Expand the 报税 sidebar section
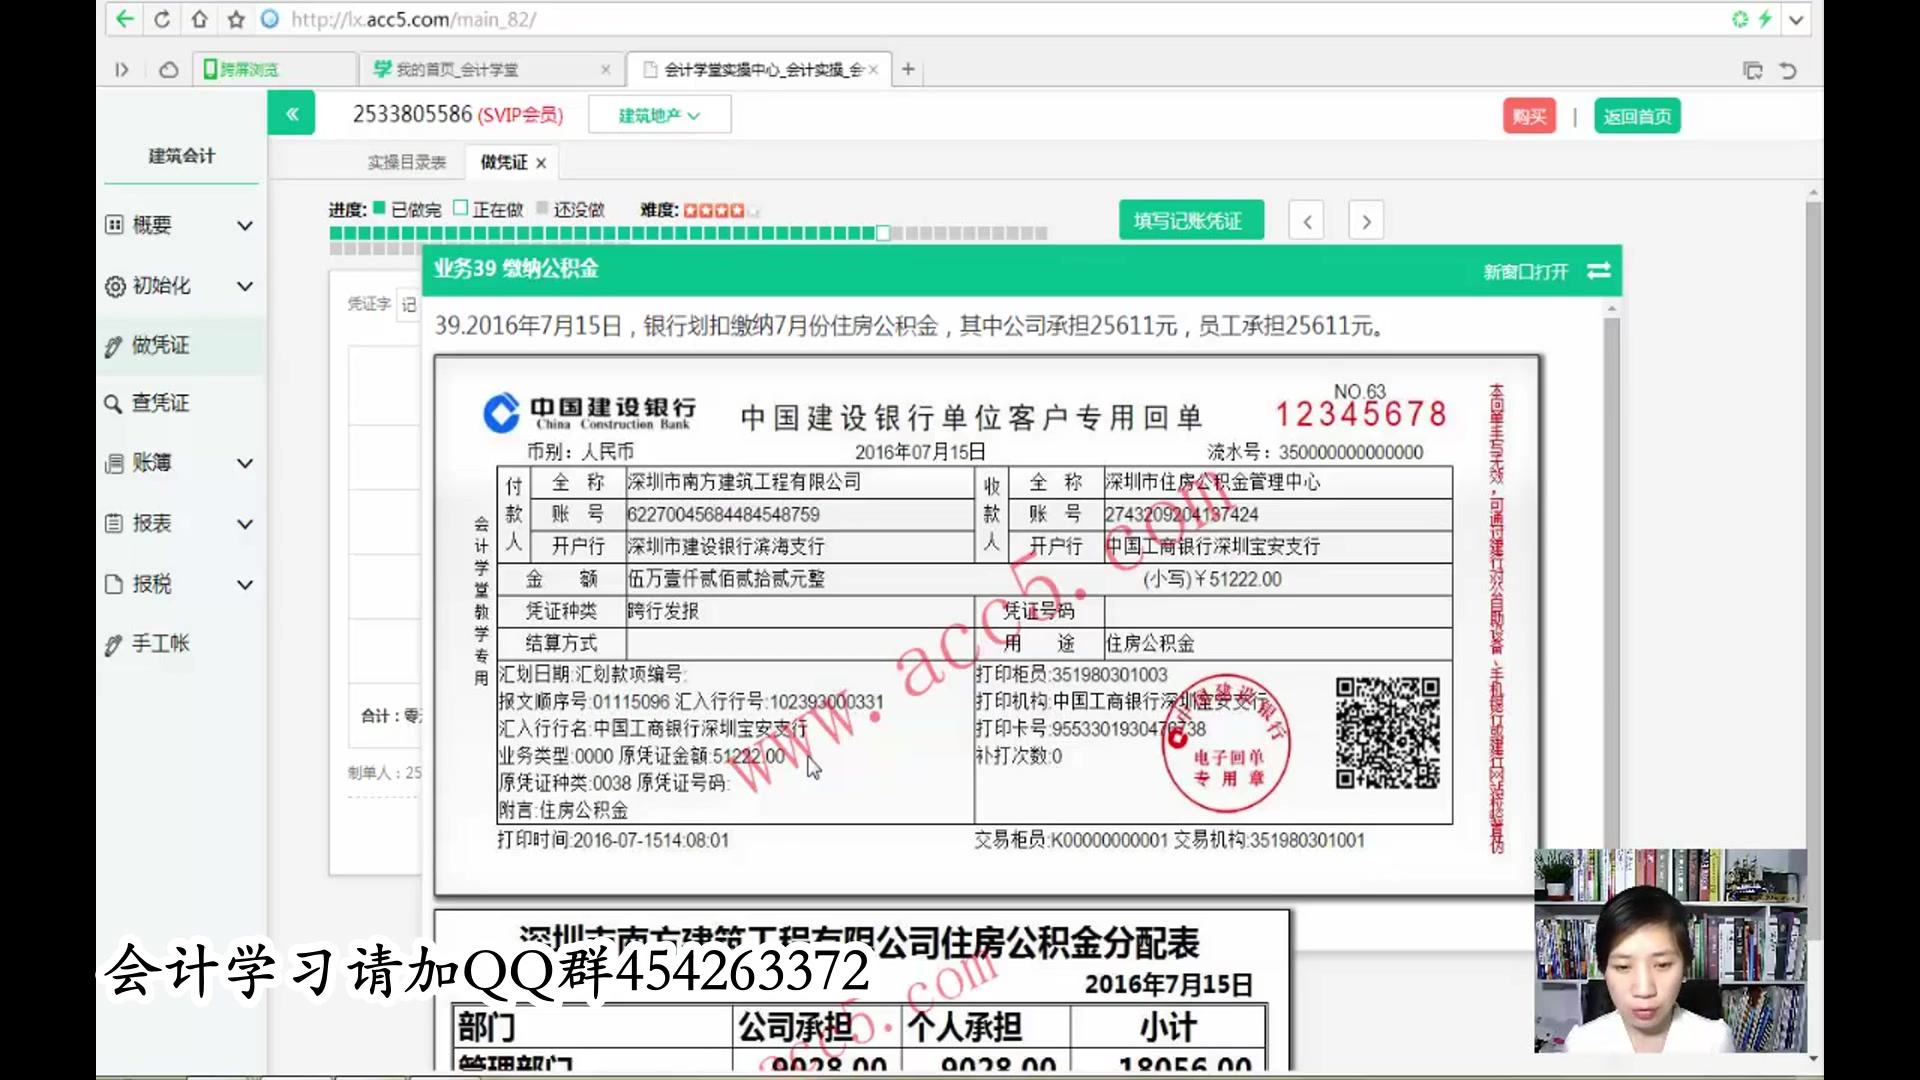 (x=244, y=584)
